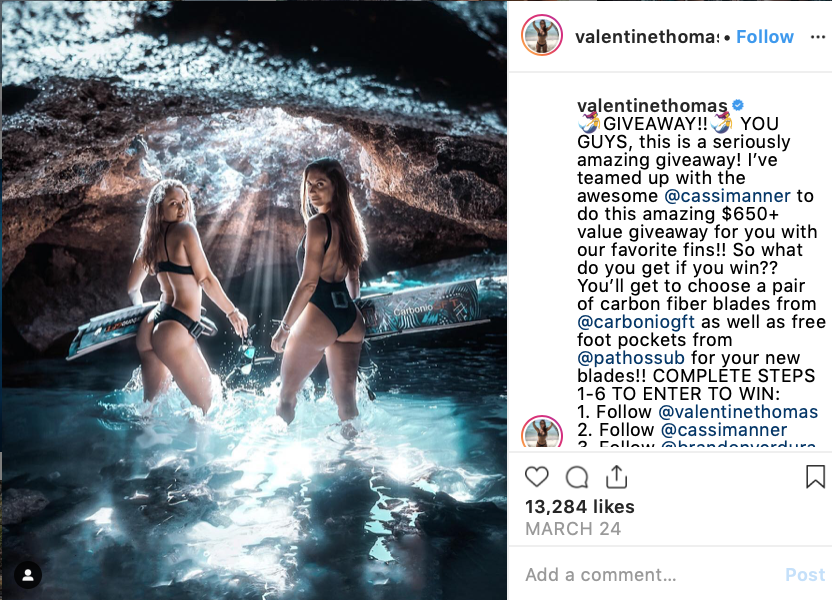This screenshot has height=600, width=832.
Task: Click the valentinethomas username in header
Action: (647, 37)
